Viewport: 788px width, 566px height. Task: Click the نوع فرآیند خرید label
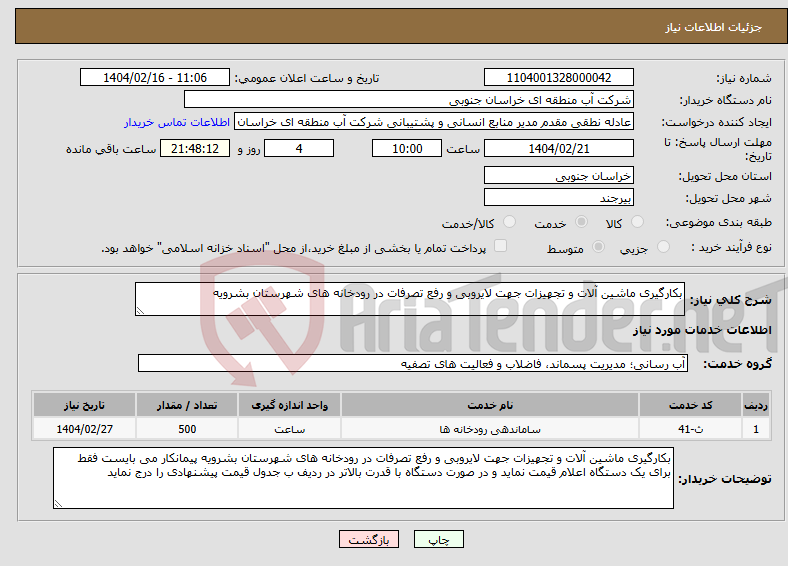[731, 247]
